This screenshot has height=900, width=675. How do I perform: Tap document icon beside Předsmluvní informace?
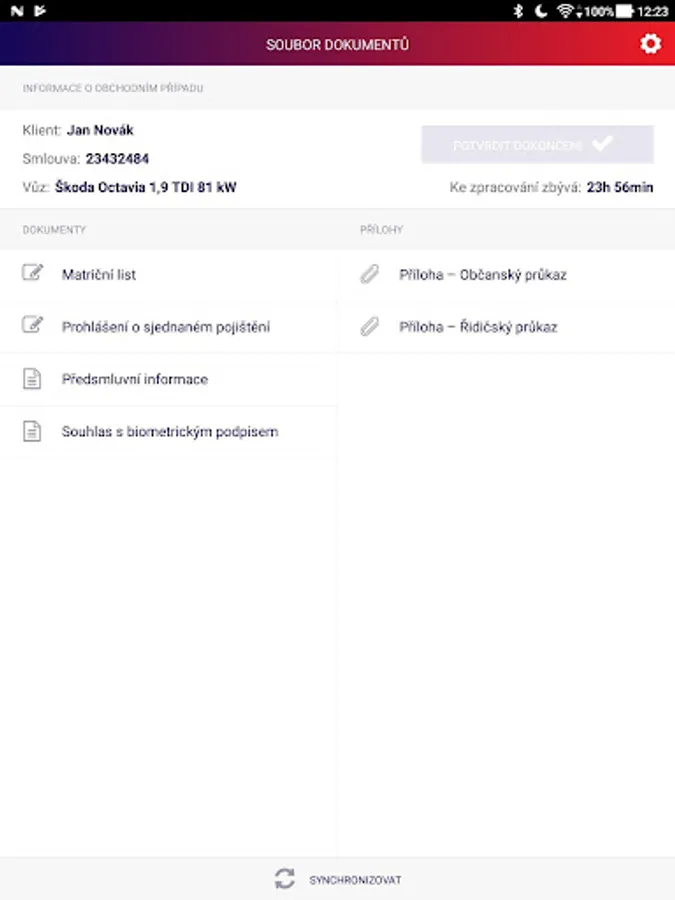(x=32, y=379)
